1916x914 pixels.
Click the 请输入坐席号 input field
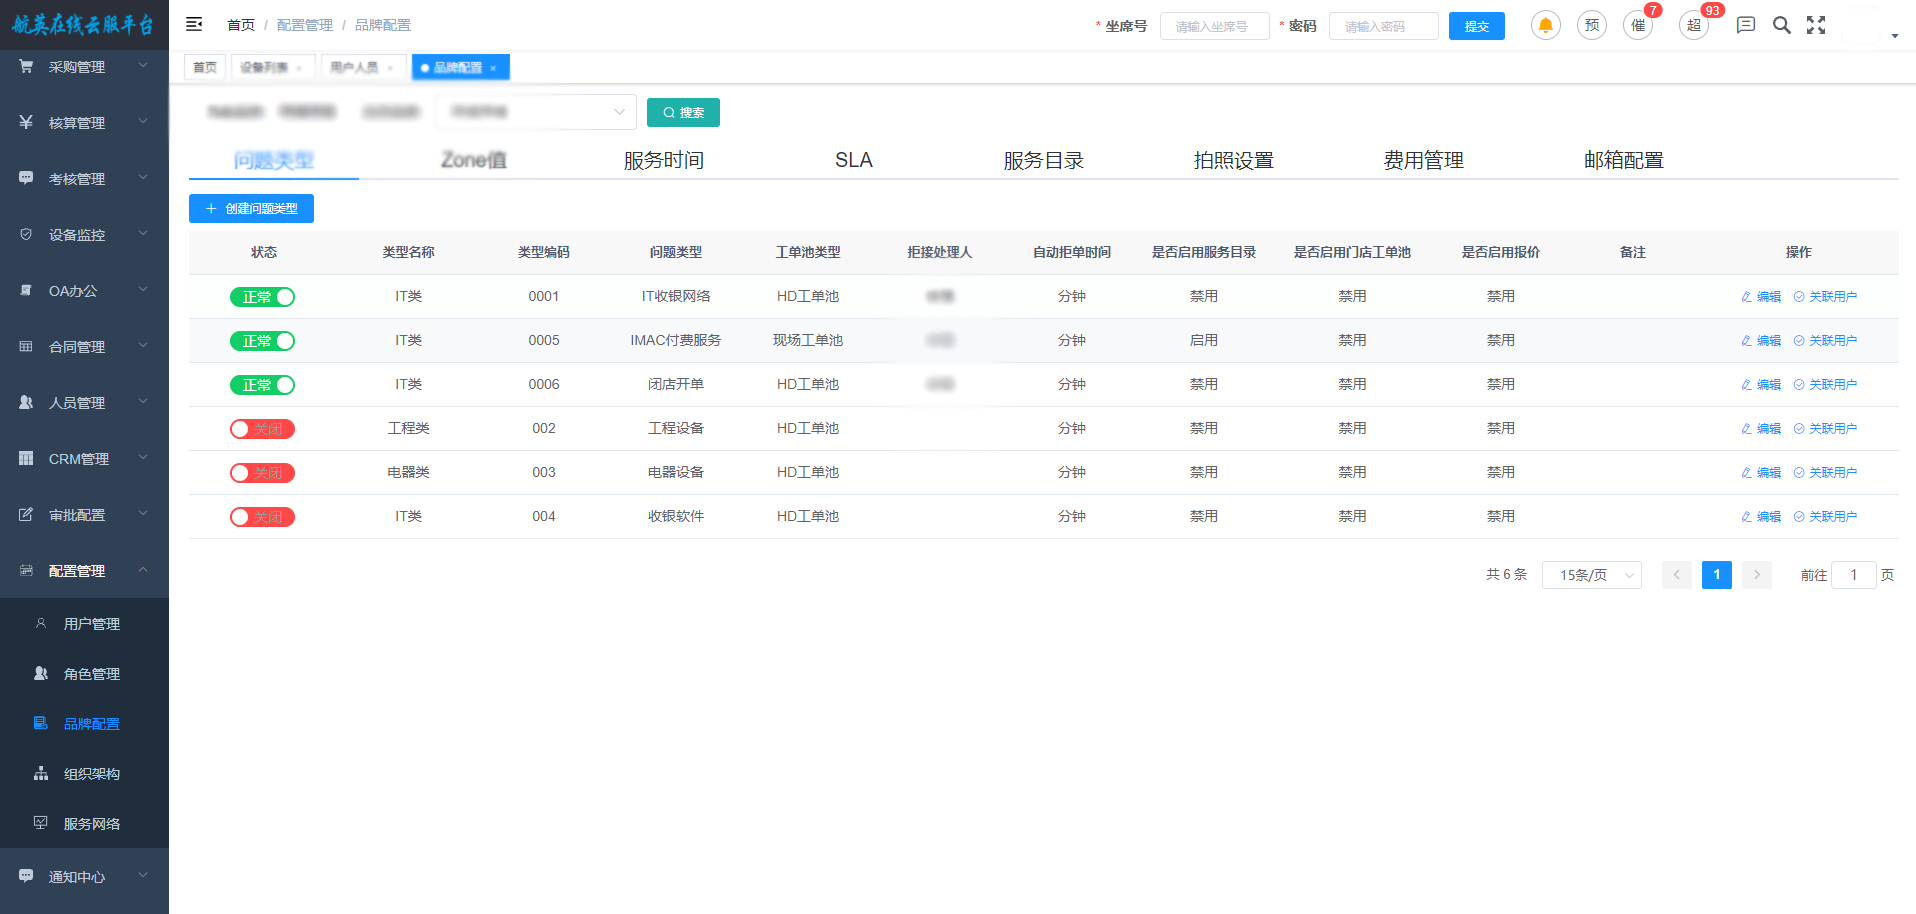point(1214,26)
